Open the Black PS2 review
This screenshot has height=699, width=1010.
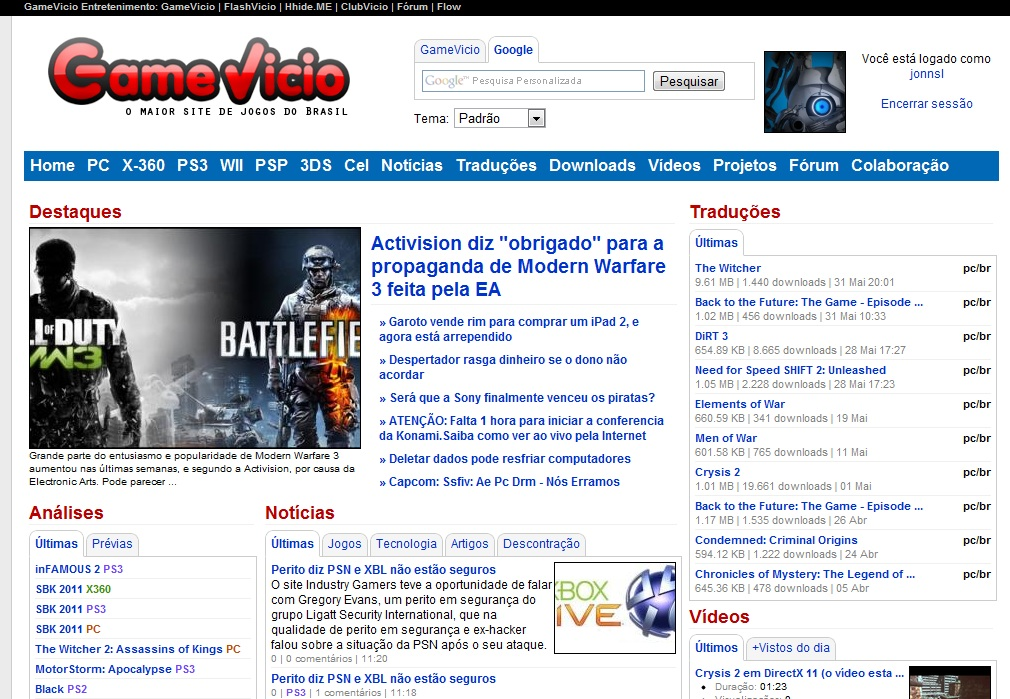pyautogui.click(x=61, y=689)
